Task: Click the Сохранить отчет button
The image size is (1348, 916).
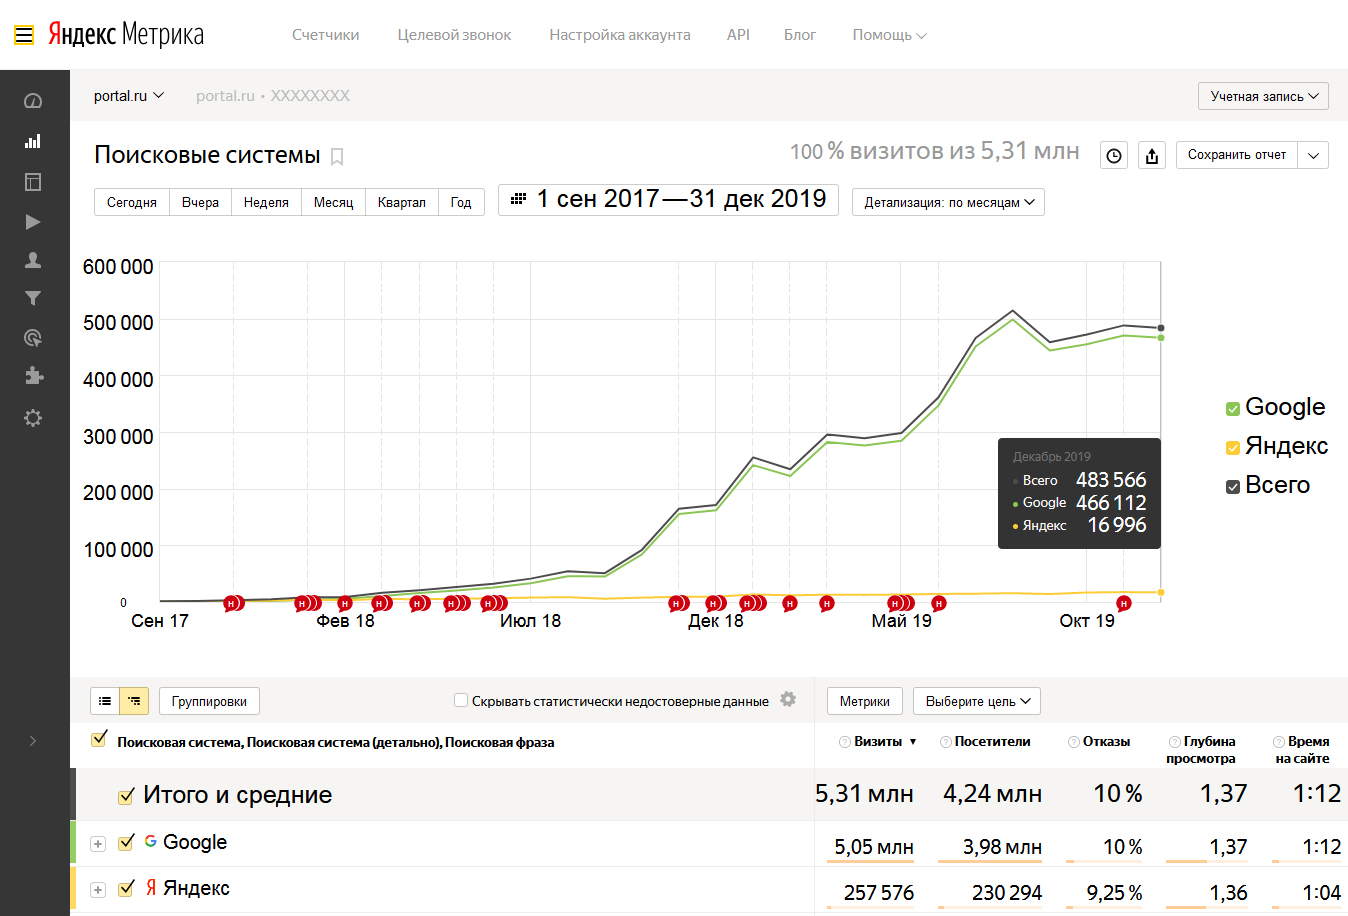Action: 1236,155
